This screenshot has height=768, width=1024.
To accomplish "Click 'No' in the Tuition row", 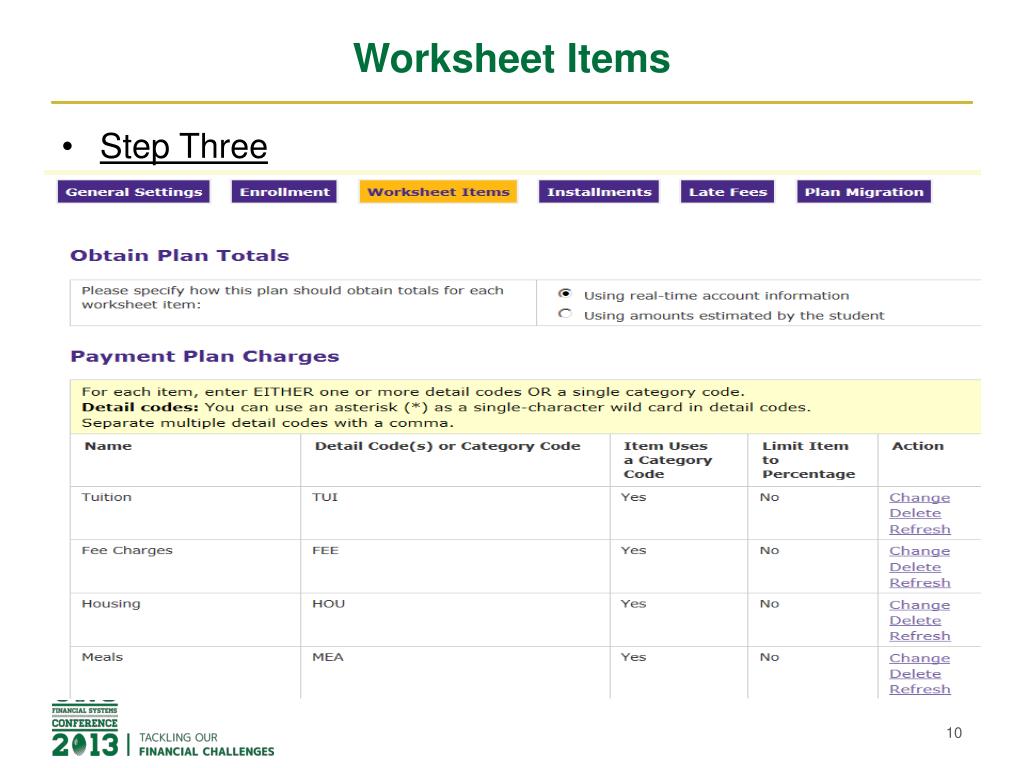I will 769,497.
